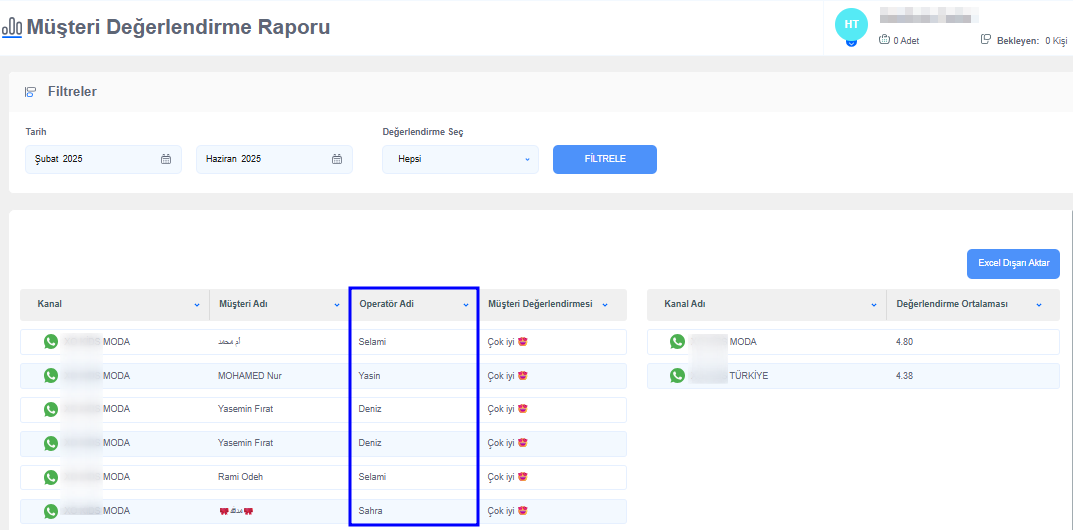Viewport: 1073px width, 530px height.
Task: Open the Değerlendirme Seç dropdown showing Hepsi
Action: (461, 159)
